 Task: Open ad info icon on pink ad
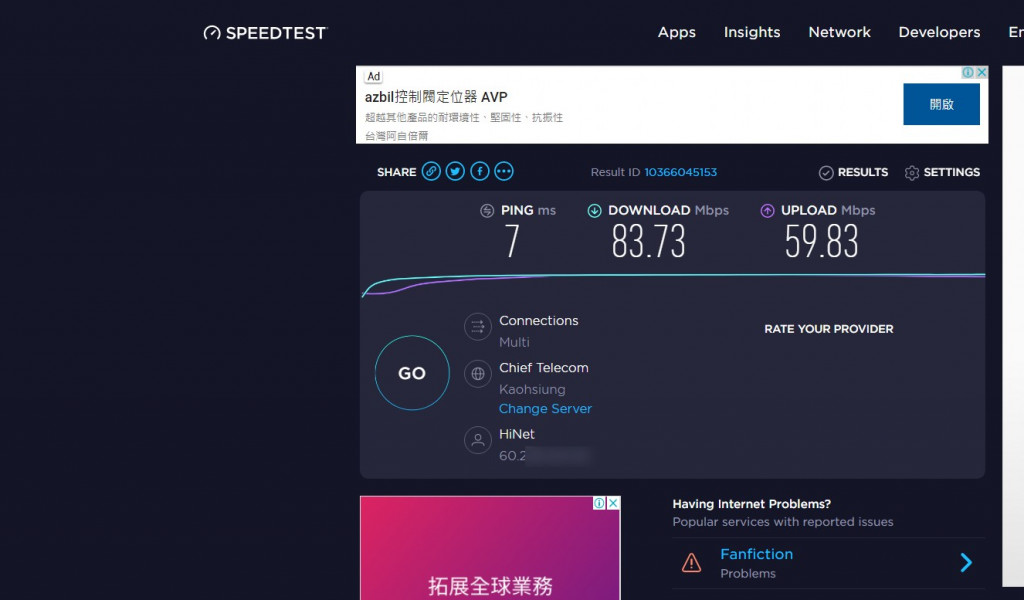coord(599,503)
